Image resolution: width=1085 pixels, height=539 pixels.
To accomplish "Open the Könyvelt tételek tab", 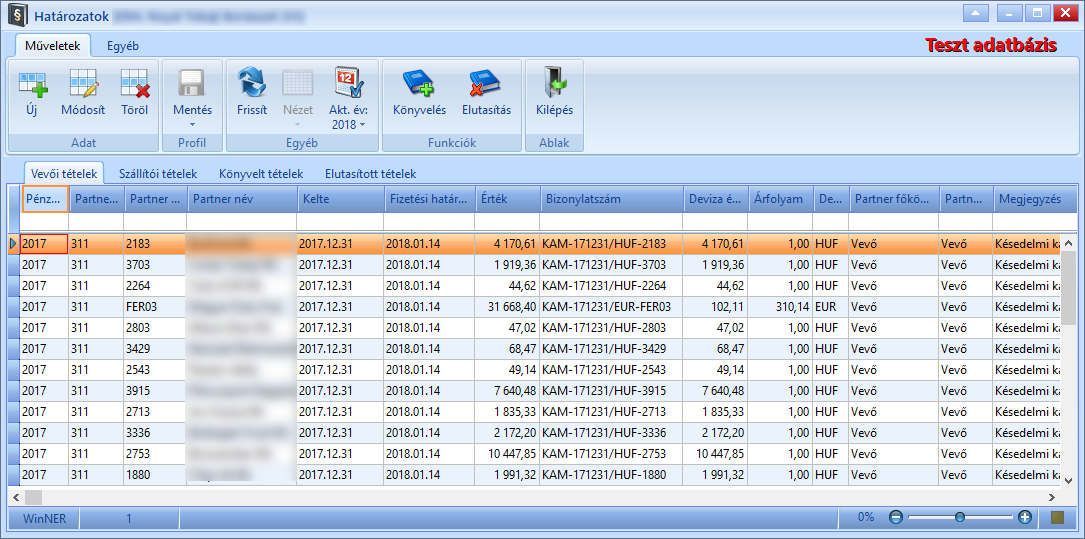I will click(x=262, y=173).
